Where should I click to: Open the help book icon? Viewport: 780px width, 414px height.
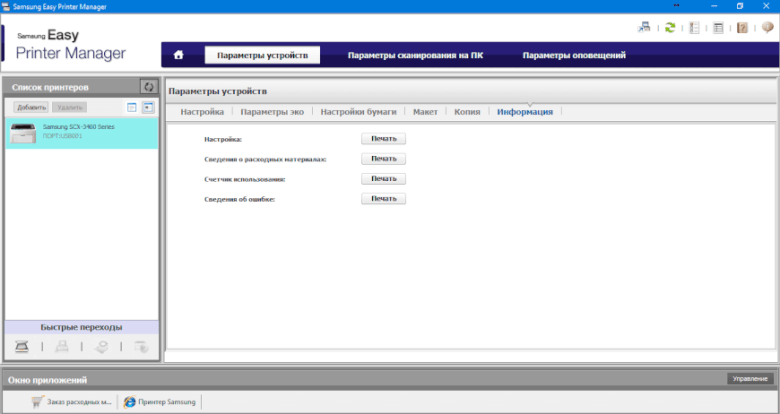[742, 27]
